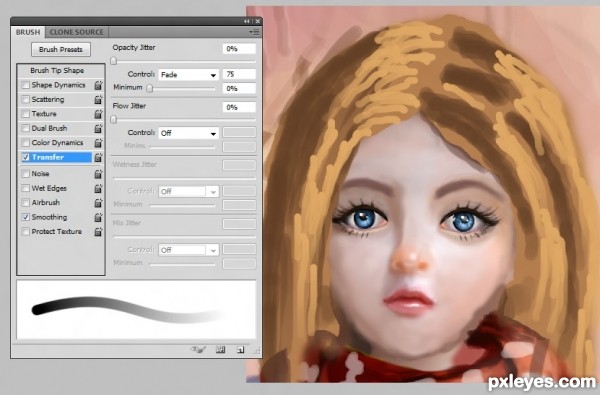The height and width of the screenshot is (395, 600).
Task: Switch to the Brush tab
Action: pos(28,32)
